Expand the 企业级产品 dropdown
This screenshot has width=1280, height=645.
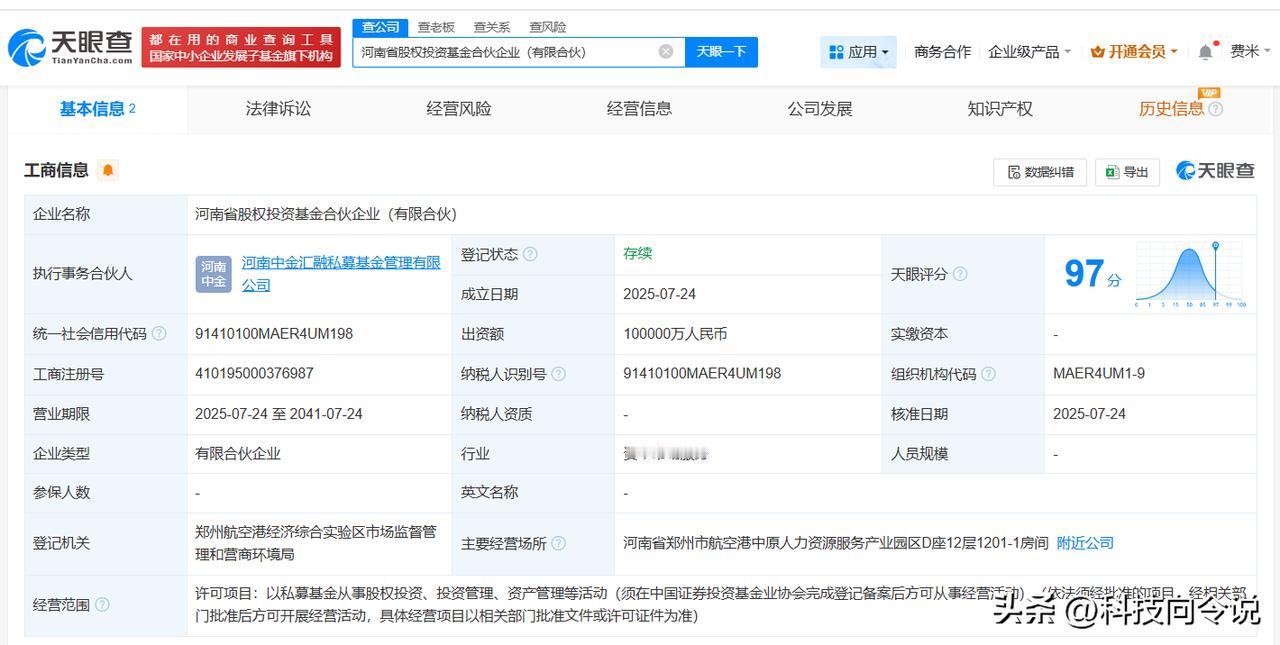click(1029, 52)
